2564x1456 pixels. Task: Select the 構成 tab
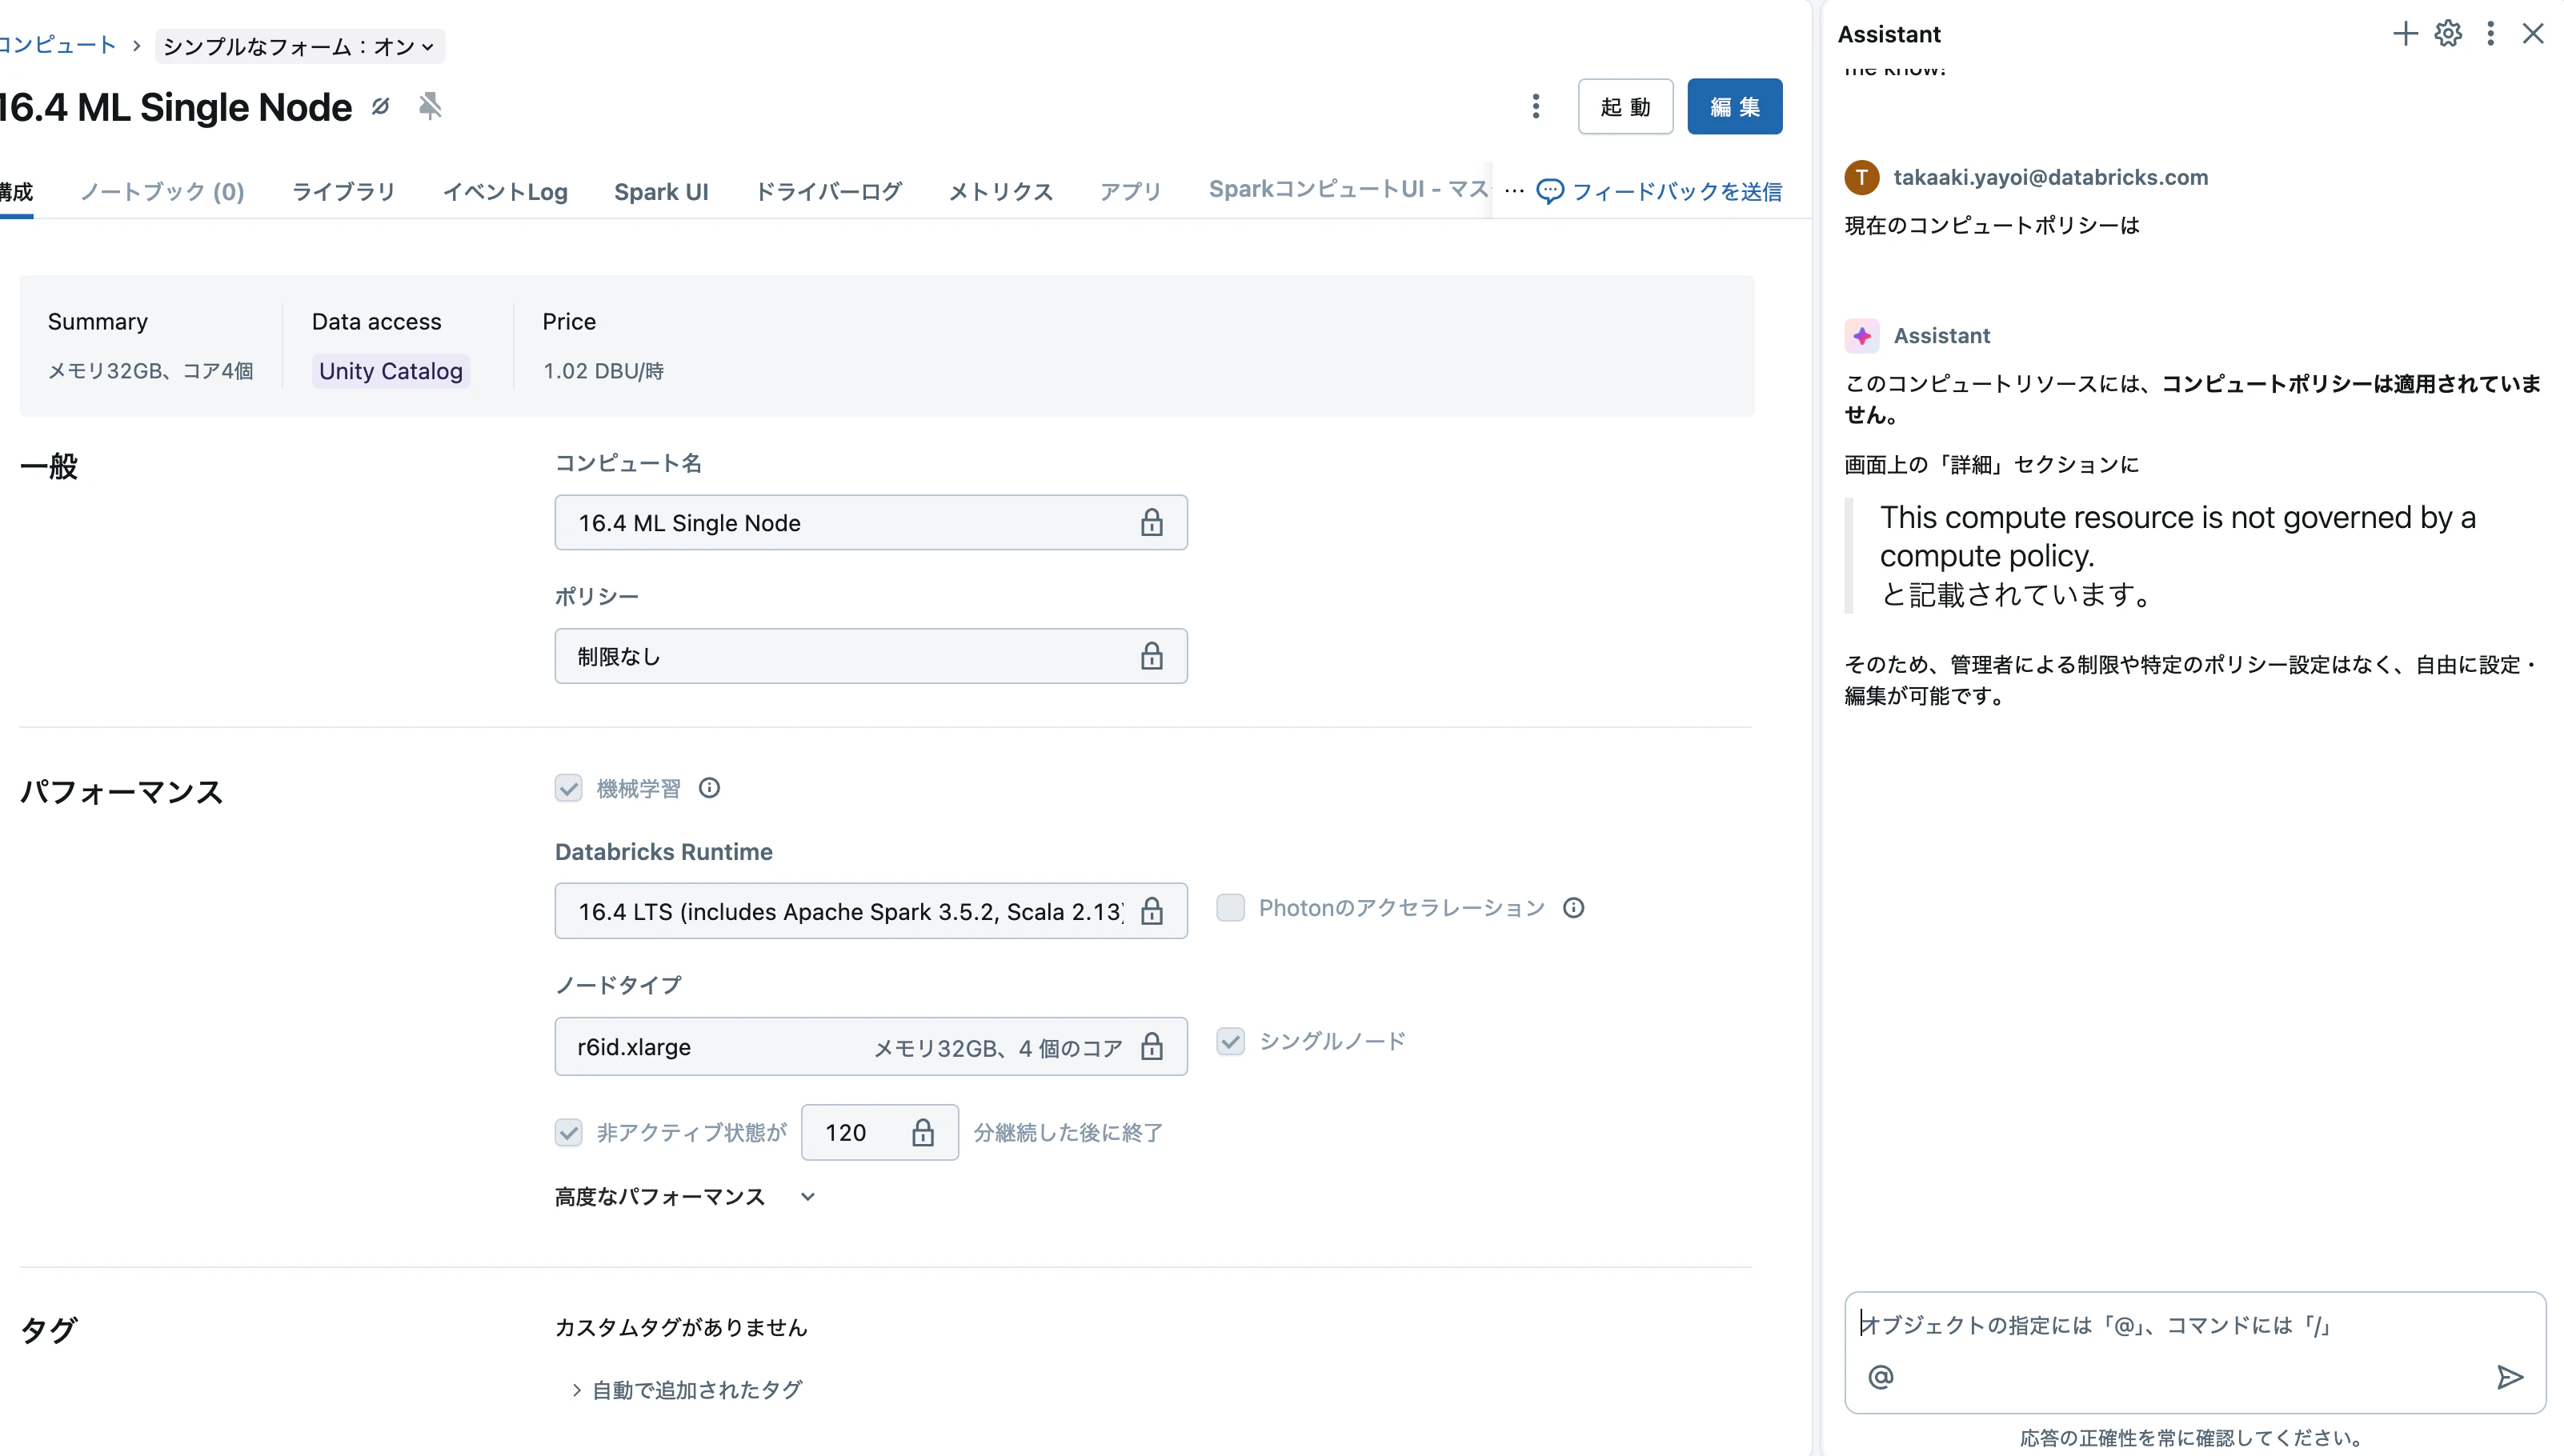tap(16, 191)
